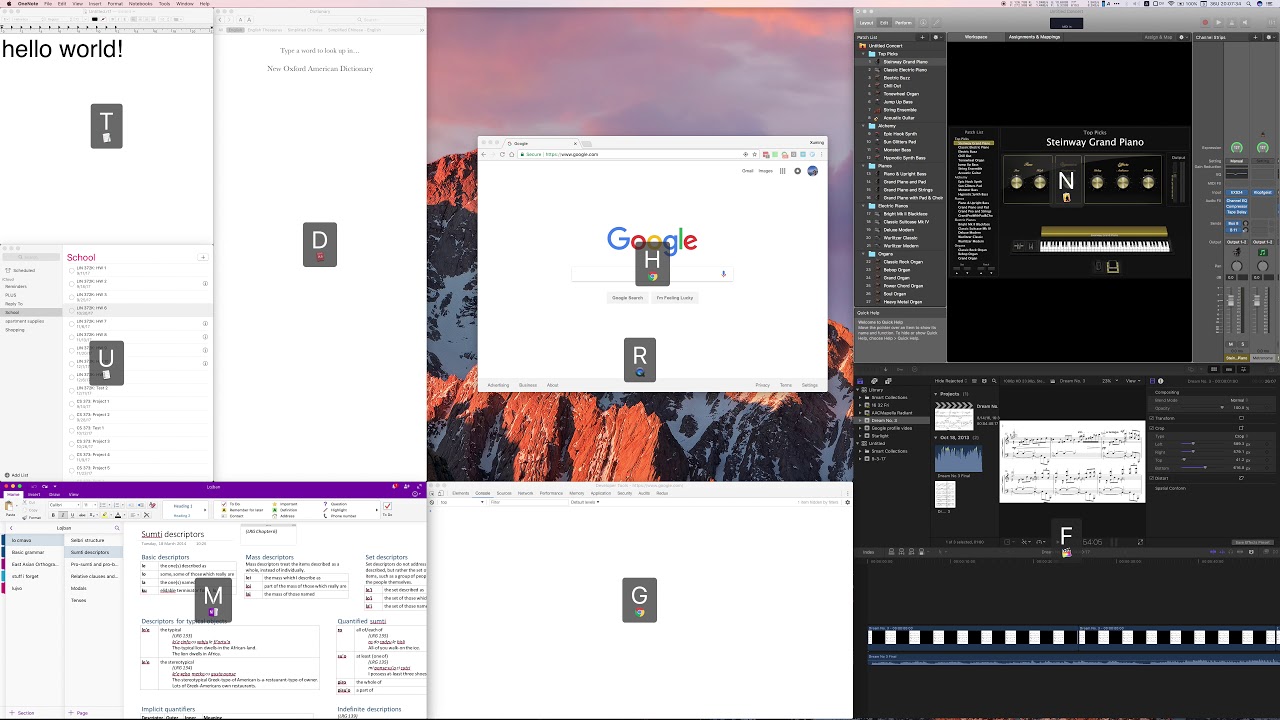Viewport: 1280px width, 720px height.
Task: Open the DevTools Elements tab
Action: [x=461, y=493]
